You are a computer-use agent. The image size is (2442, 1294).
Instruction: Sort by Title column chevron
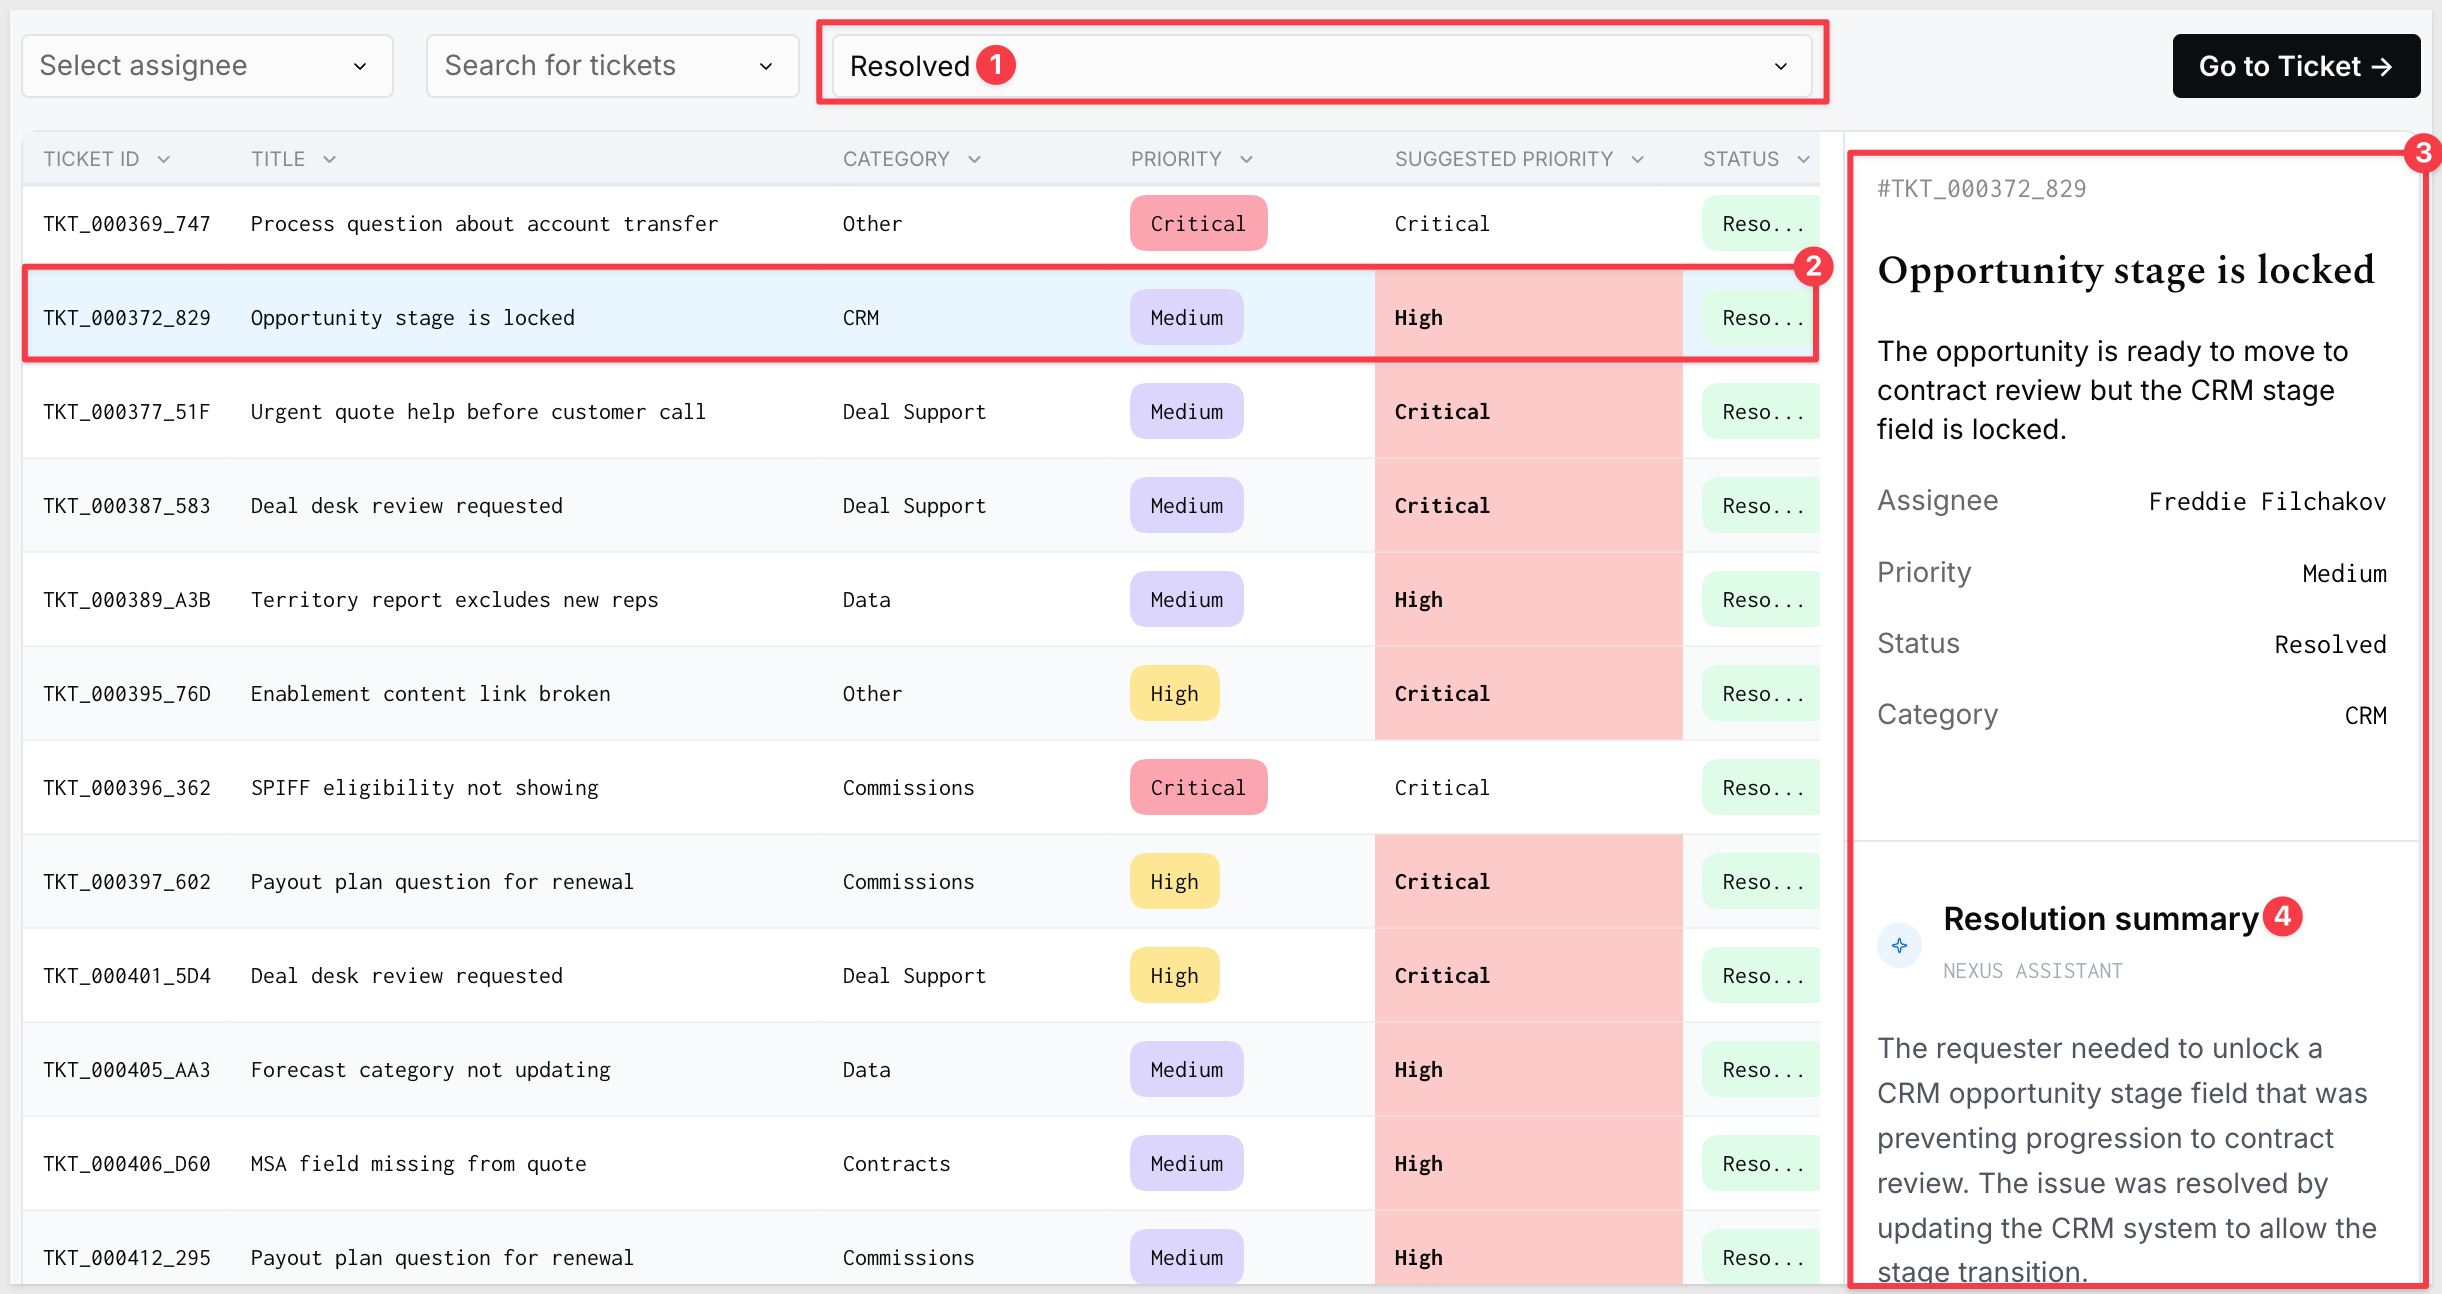click(329, 159)
